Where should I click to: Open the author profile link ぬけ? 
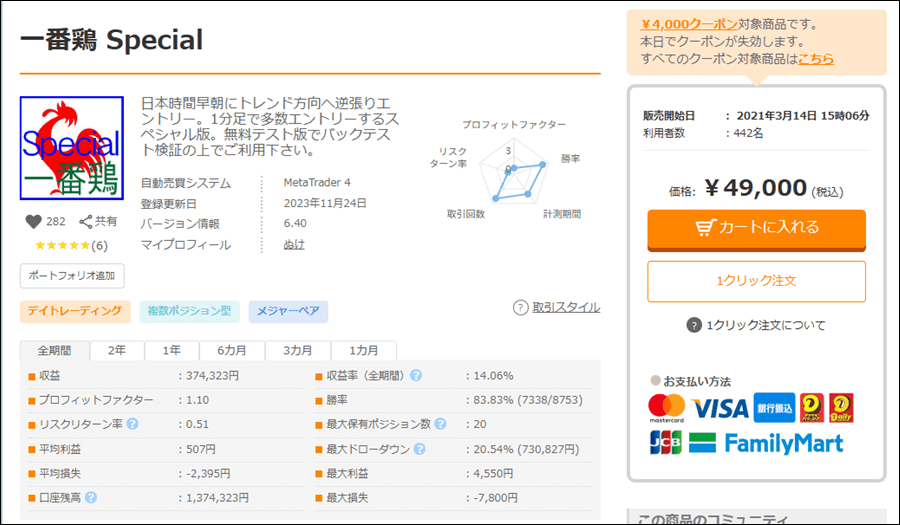(x=294, y=245)
